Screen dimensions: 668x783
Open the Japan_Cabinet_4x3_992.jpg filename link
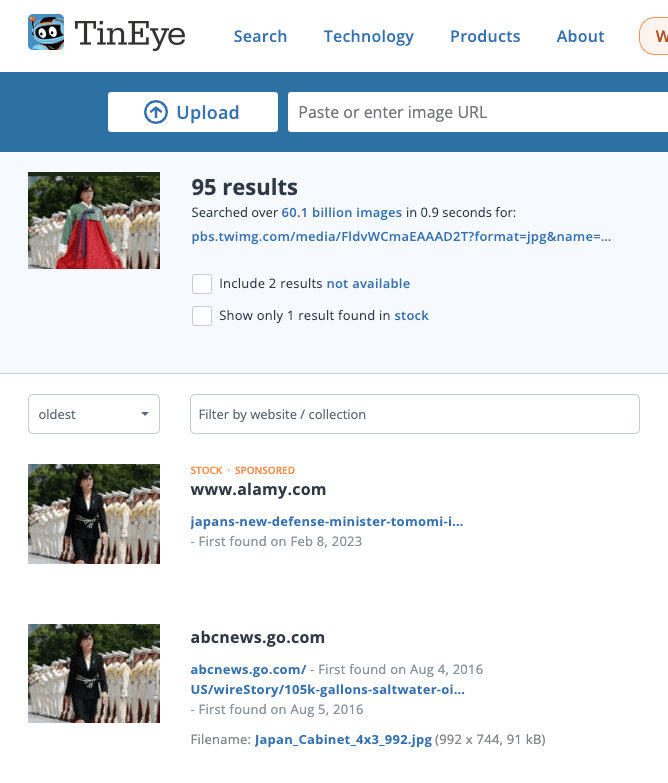343,740
